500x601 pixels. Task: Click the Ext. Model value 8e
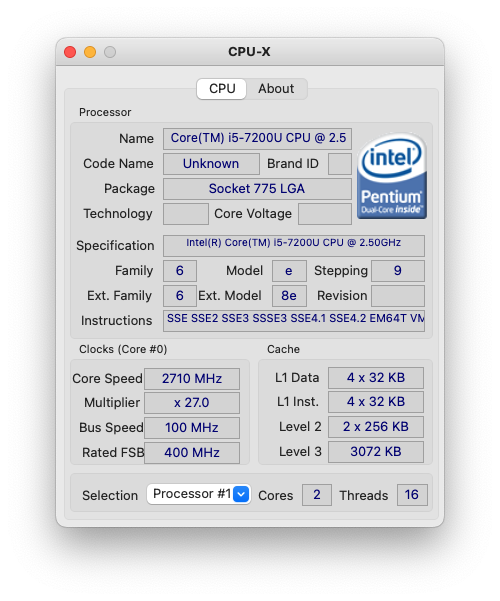click(x=289, y=296)
